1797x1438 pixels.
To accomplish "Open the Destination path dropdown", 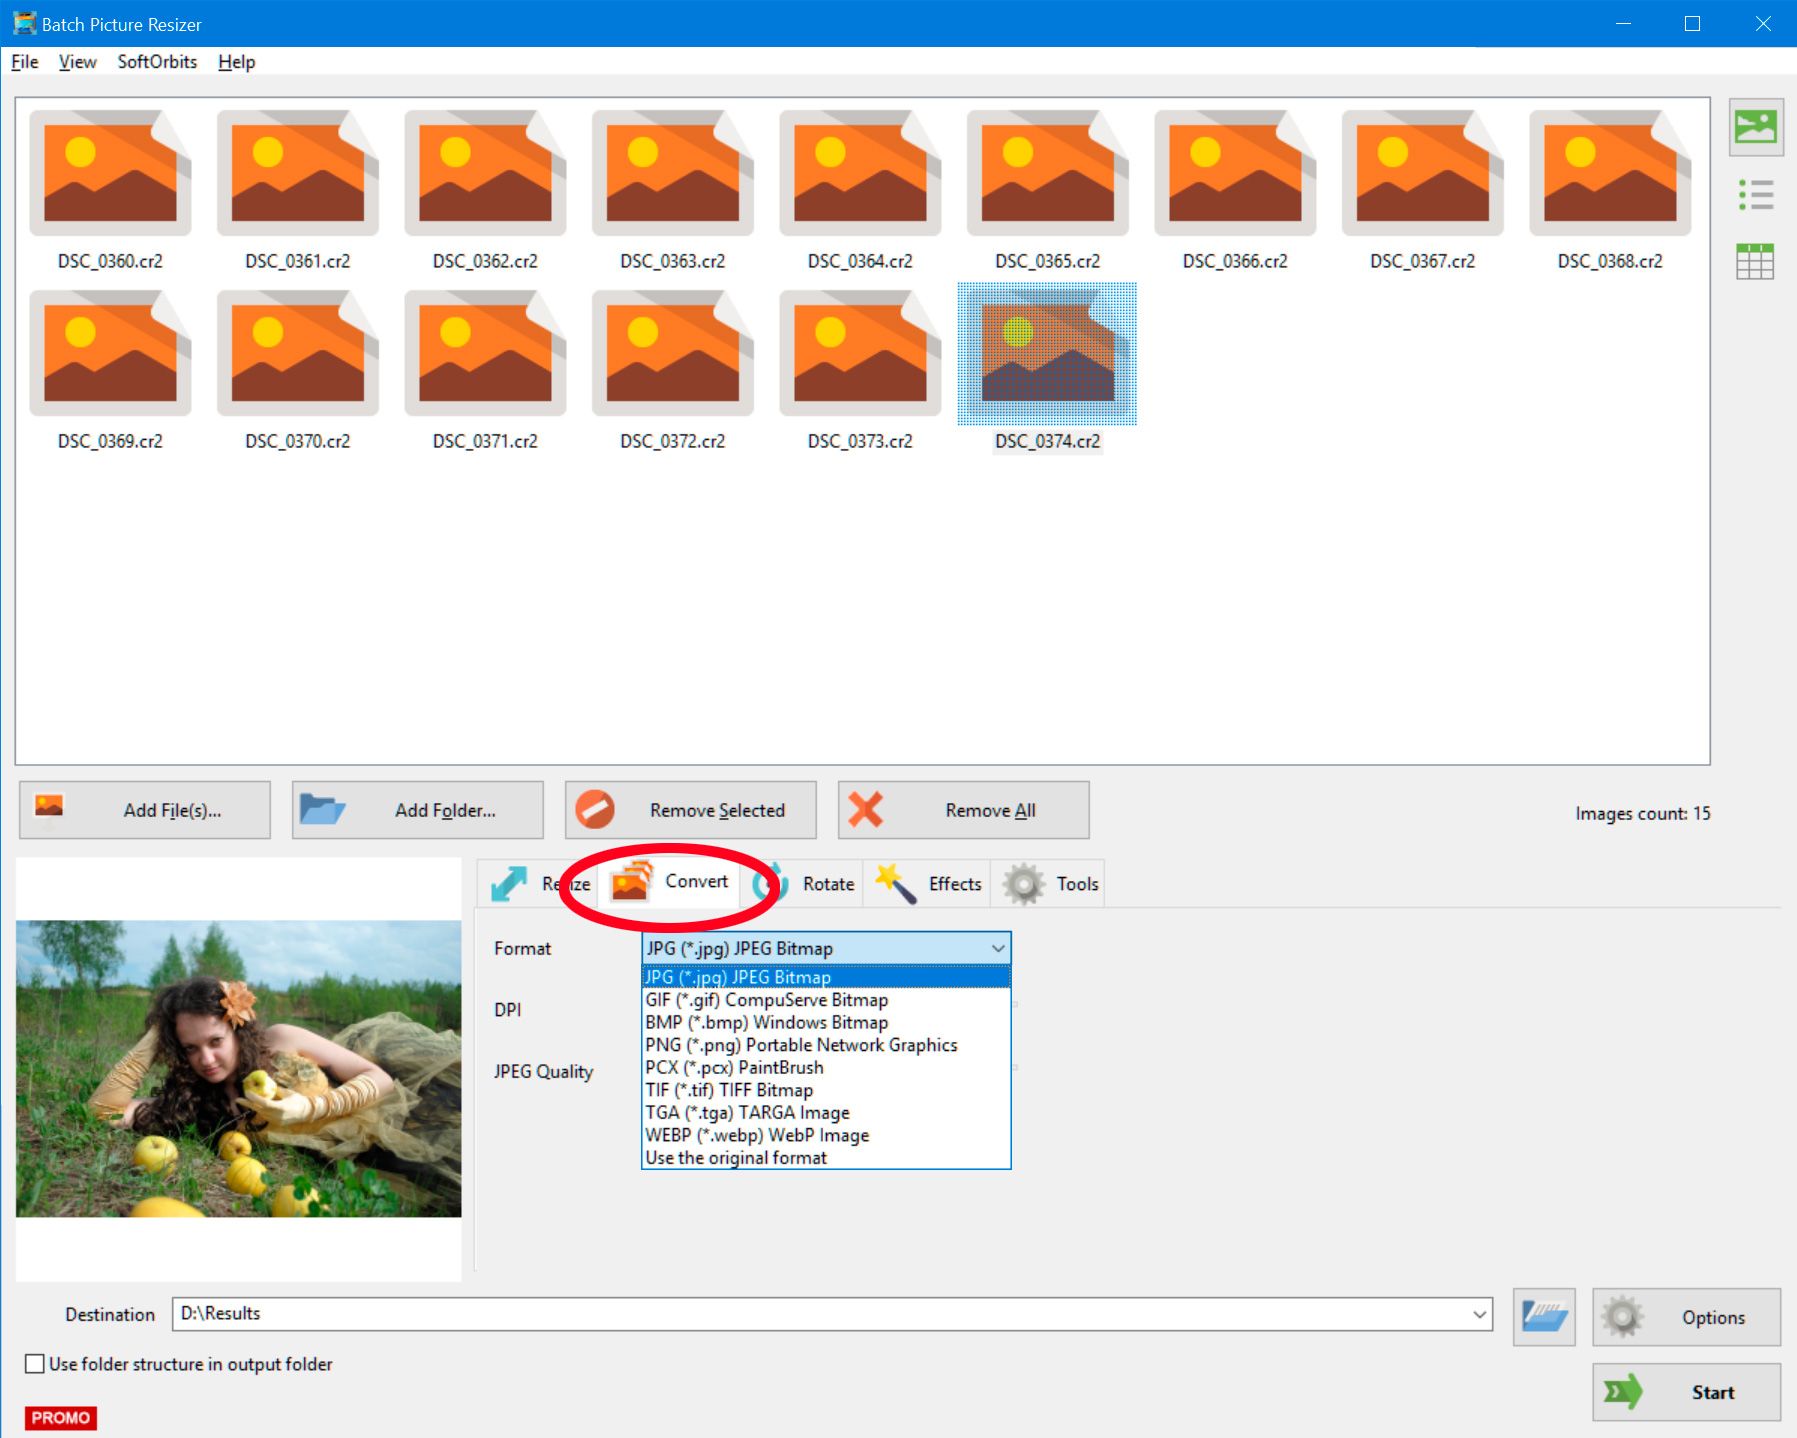I will [x=1479, y=1314].
